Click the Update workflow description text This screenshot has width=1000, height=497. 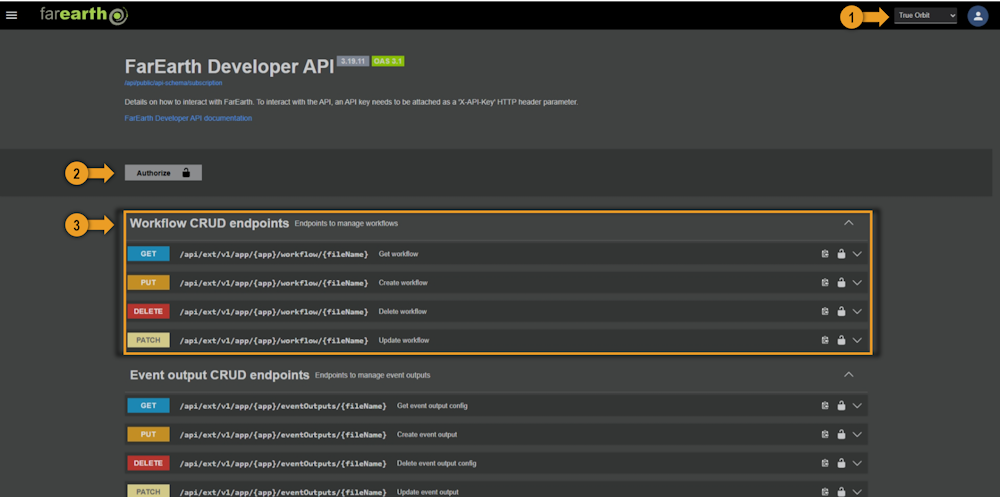(x=404, y=340)
